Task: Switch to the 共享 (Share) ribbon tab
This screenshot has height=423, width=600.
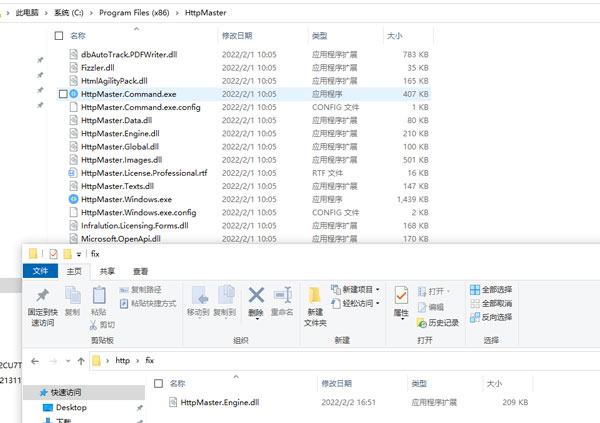Action: [x=107, y=271]
